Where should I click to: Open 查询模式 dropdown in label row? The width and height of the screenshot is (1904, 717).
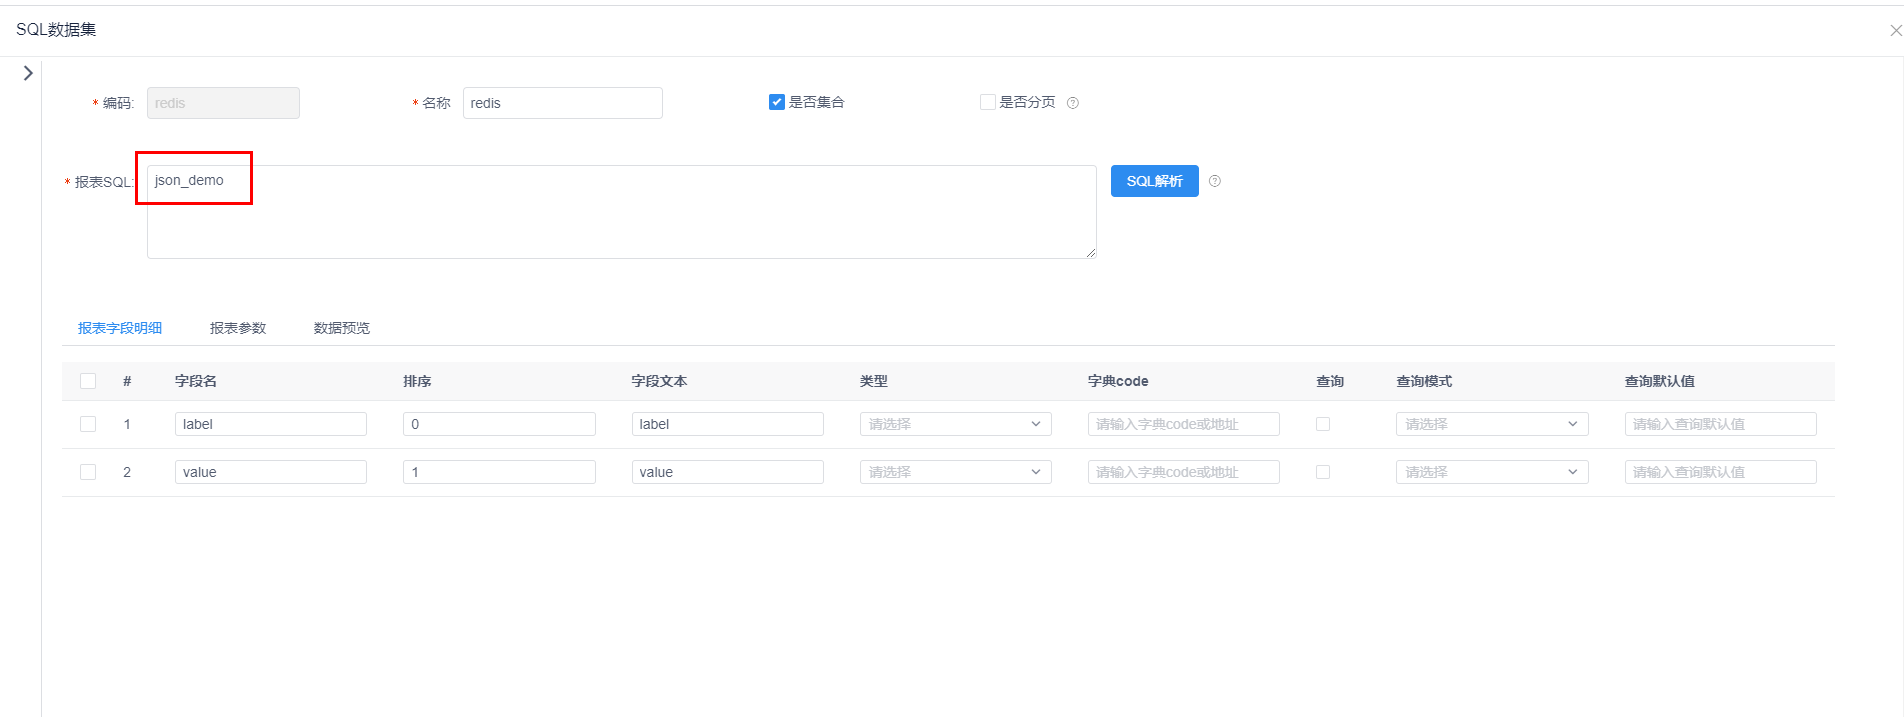coord(1492,424)
